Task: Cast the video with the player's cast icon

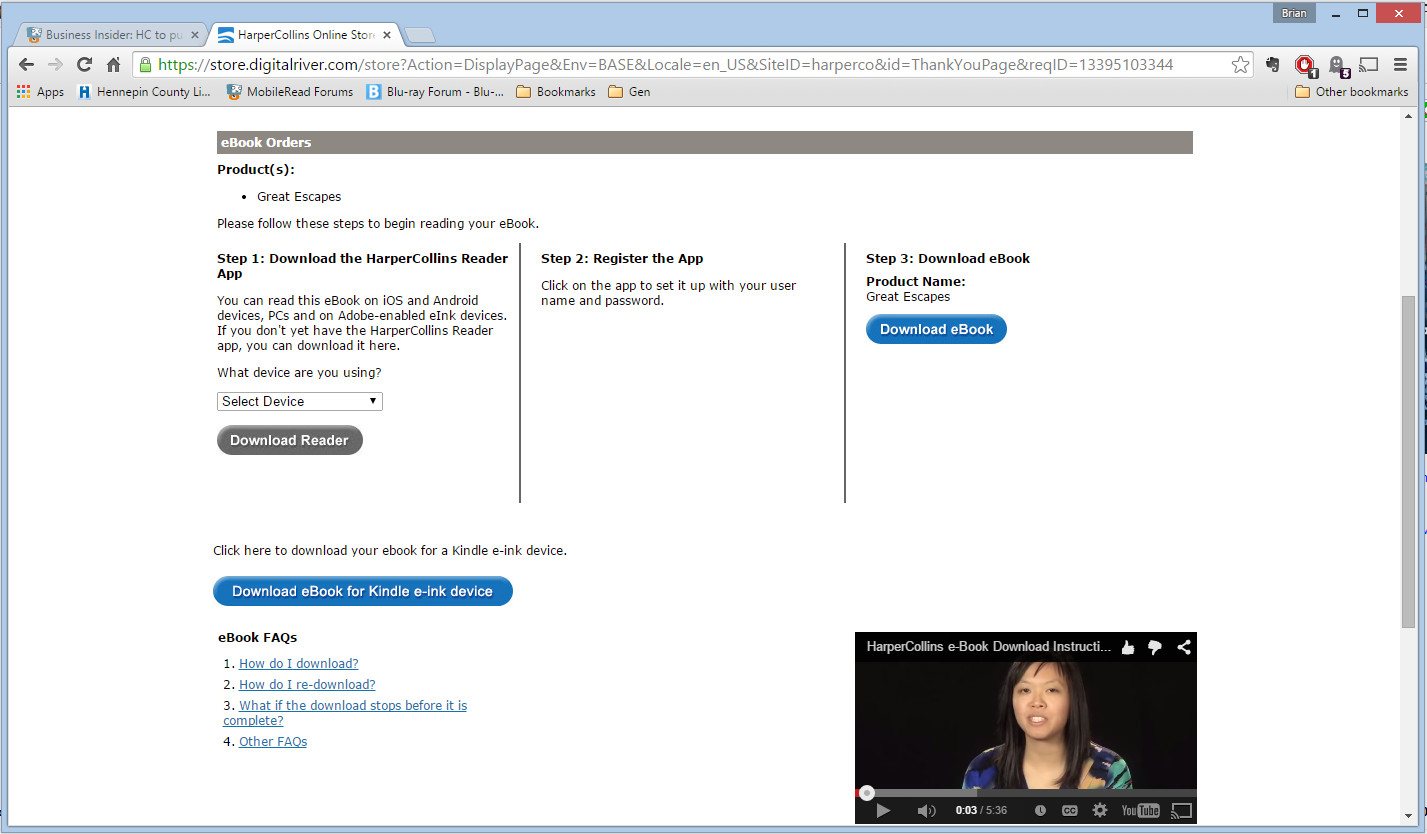Action: pos(1182,811)
